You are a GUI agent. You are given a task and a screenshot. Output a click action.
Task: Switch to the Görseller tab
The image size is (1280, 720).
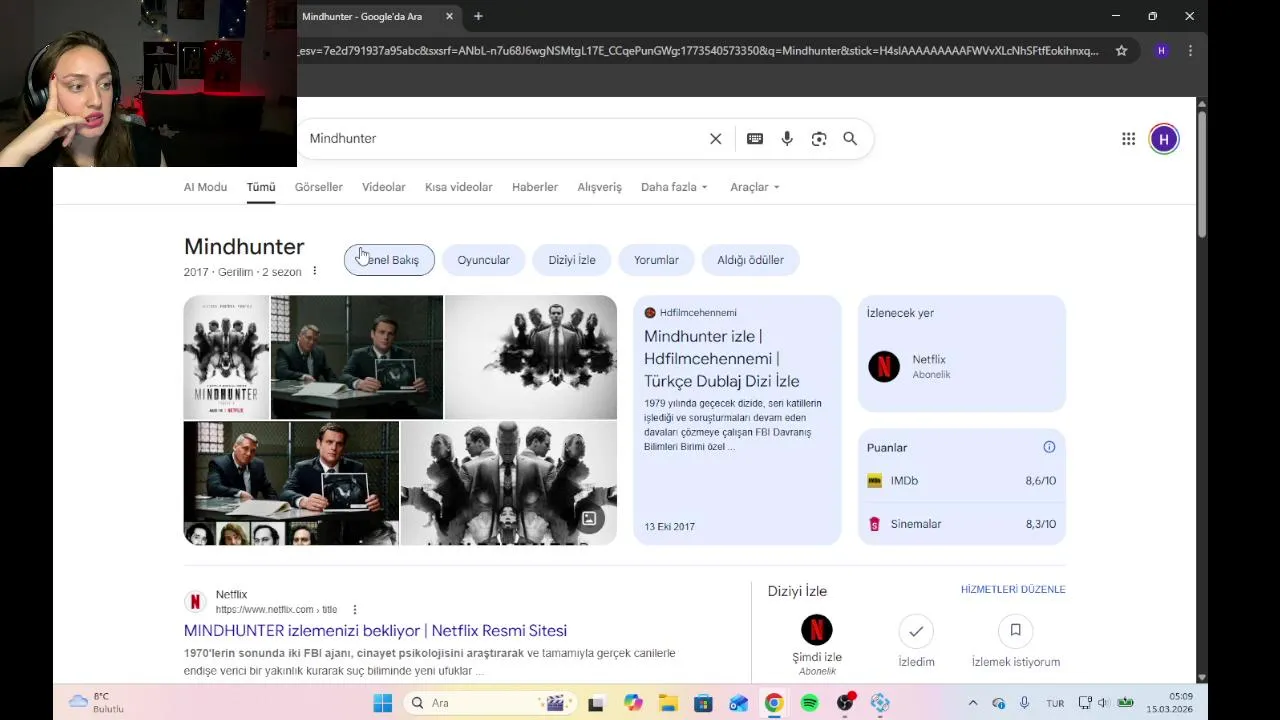pyautogui.click(x=319, y=187)
